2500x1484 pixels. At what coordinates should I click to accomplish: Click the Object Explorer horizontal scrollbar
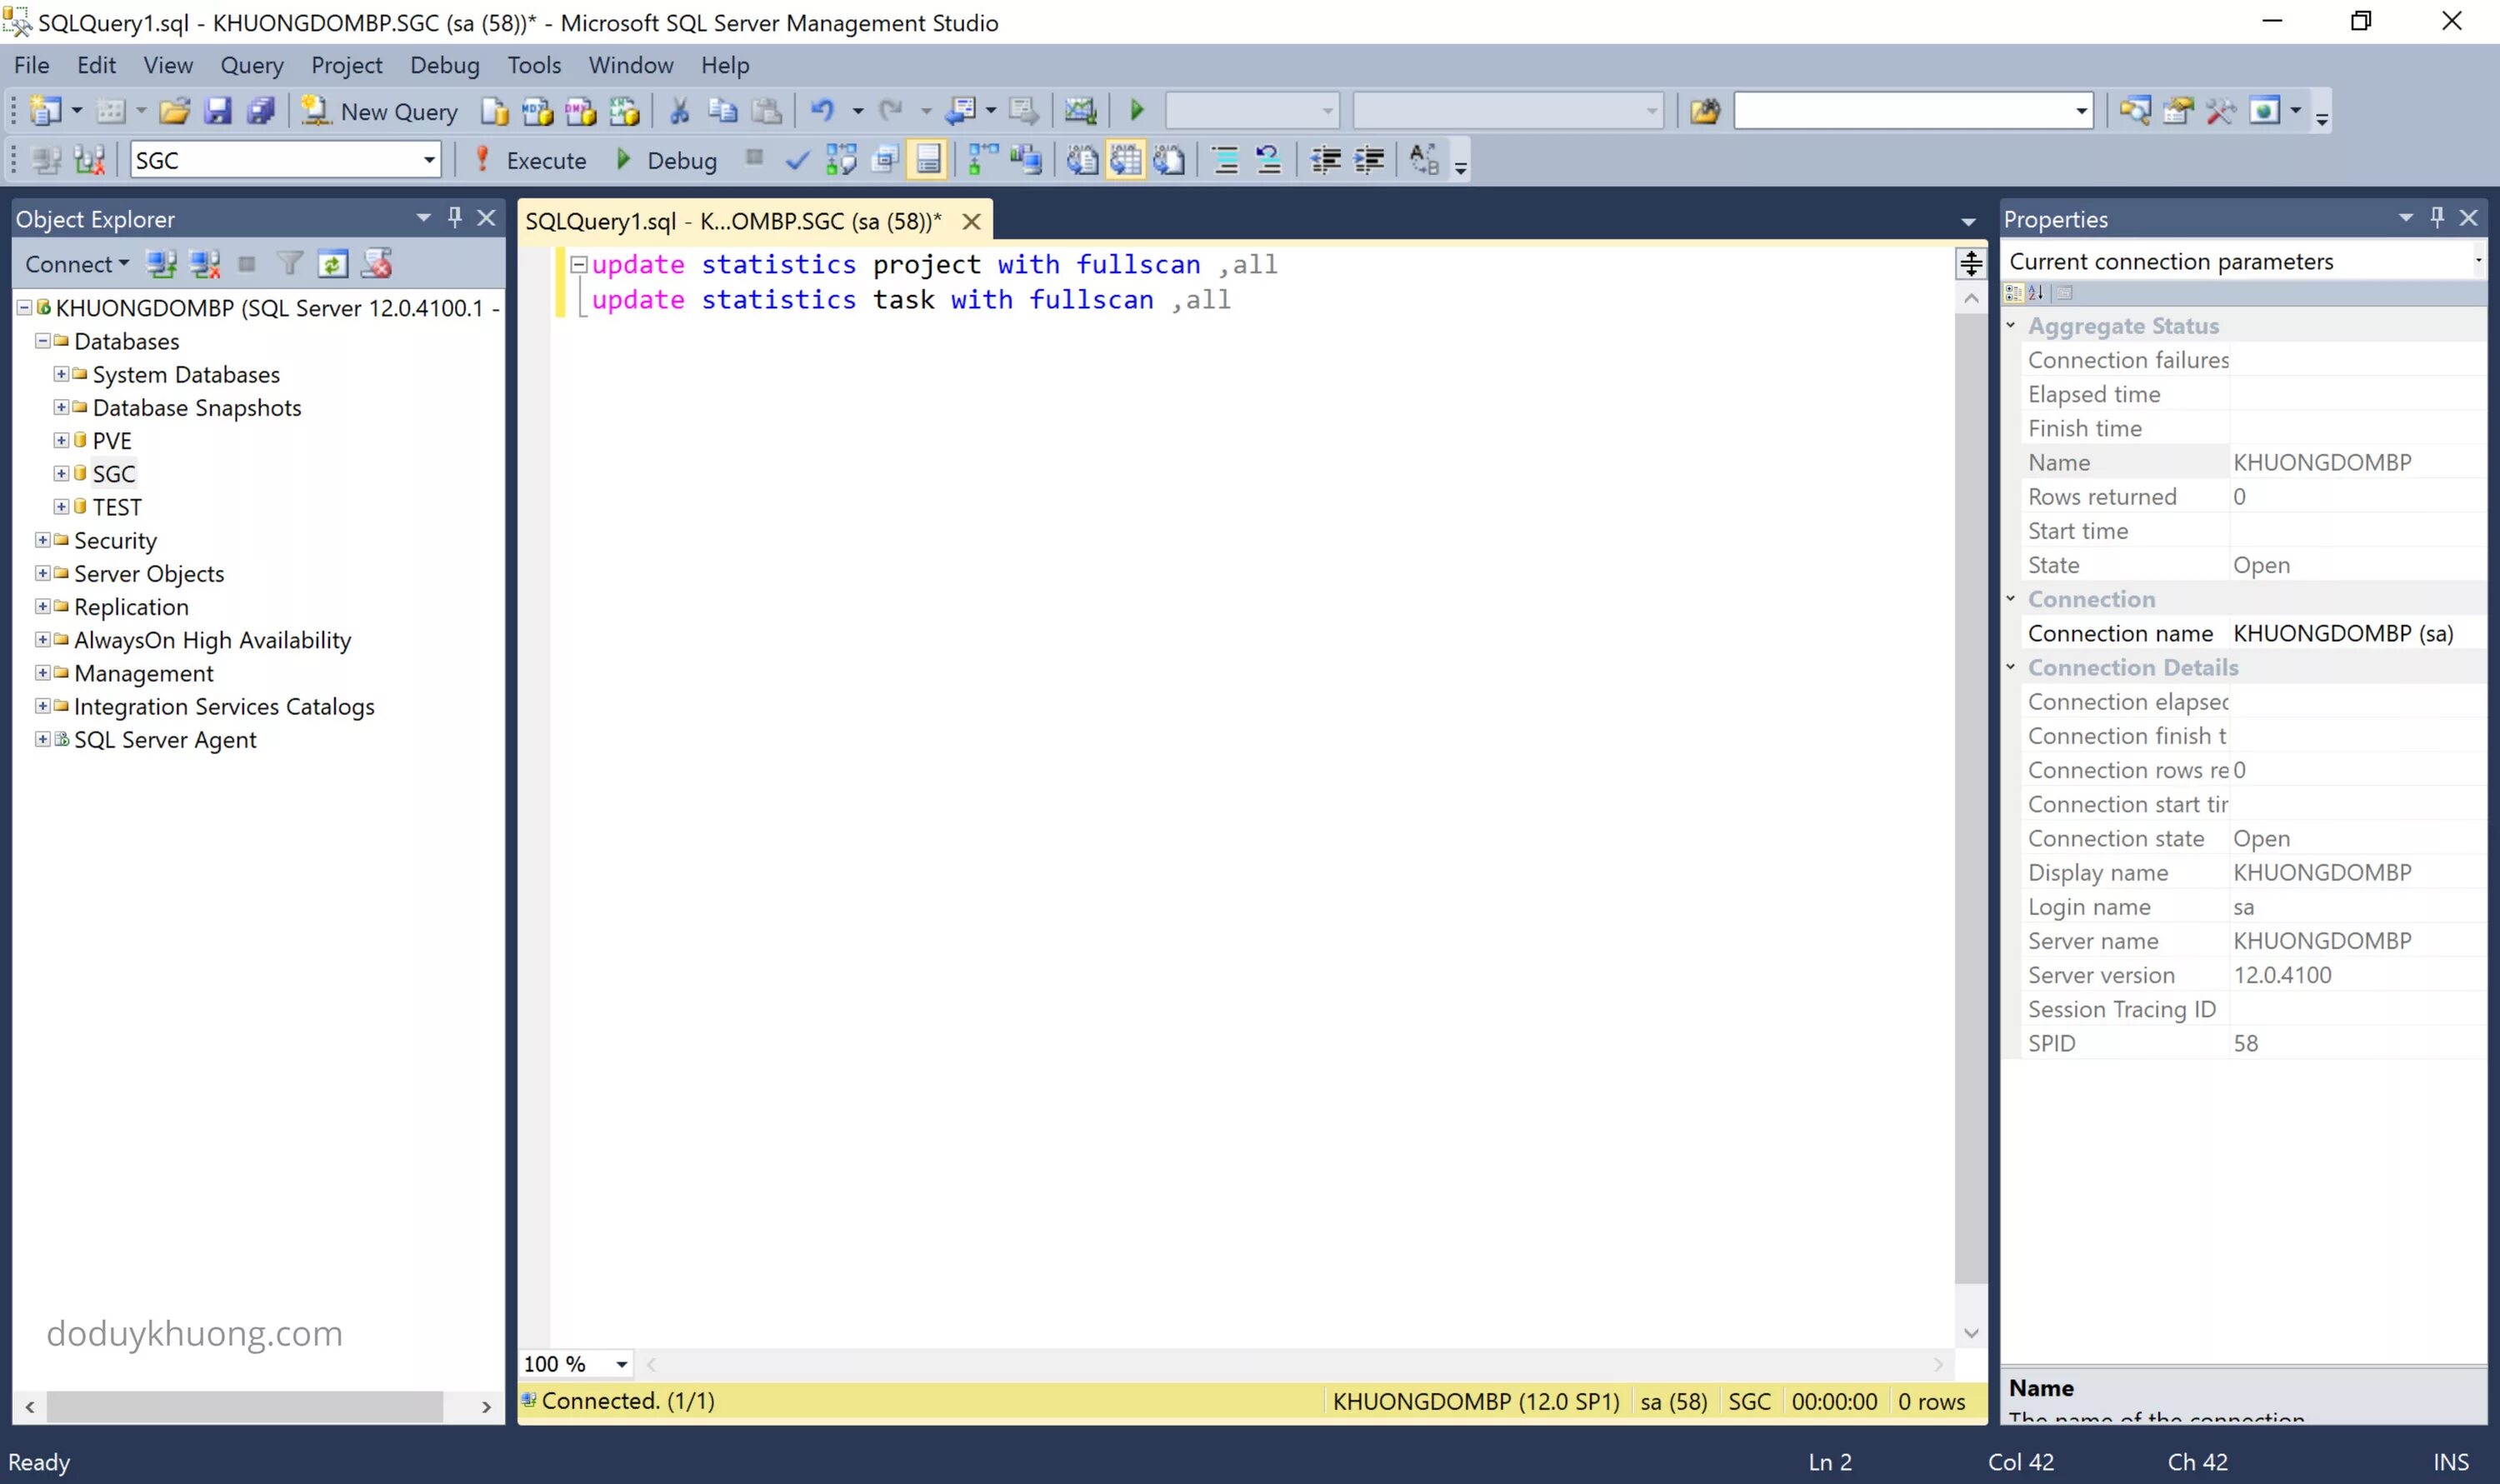(x=245, y=1406)
